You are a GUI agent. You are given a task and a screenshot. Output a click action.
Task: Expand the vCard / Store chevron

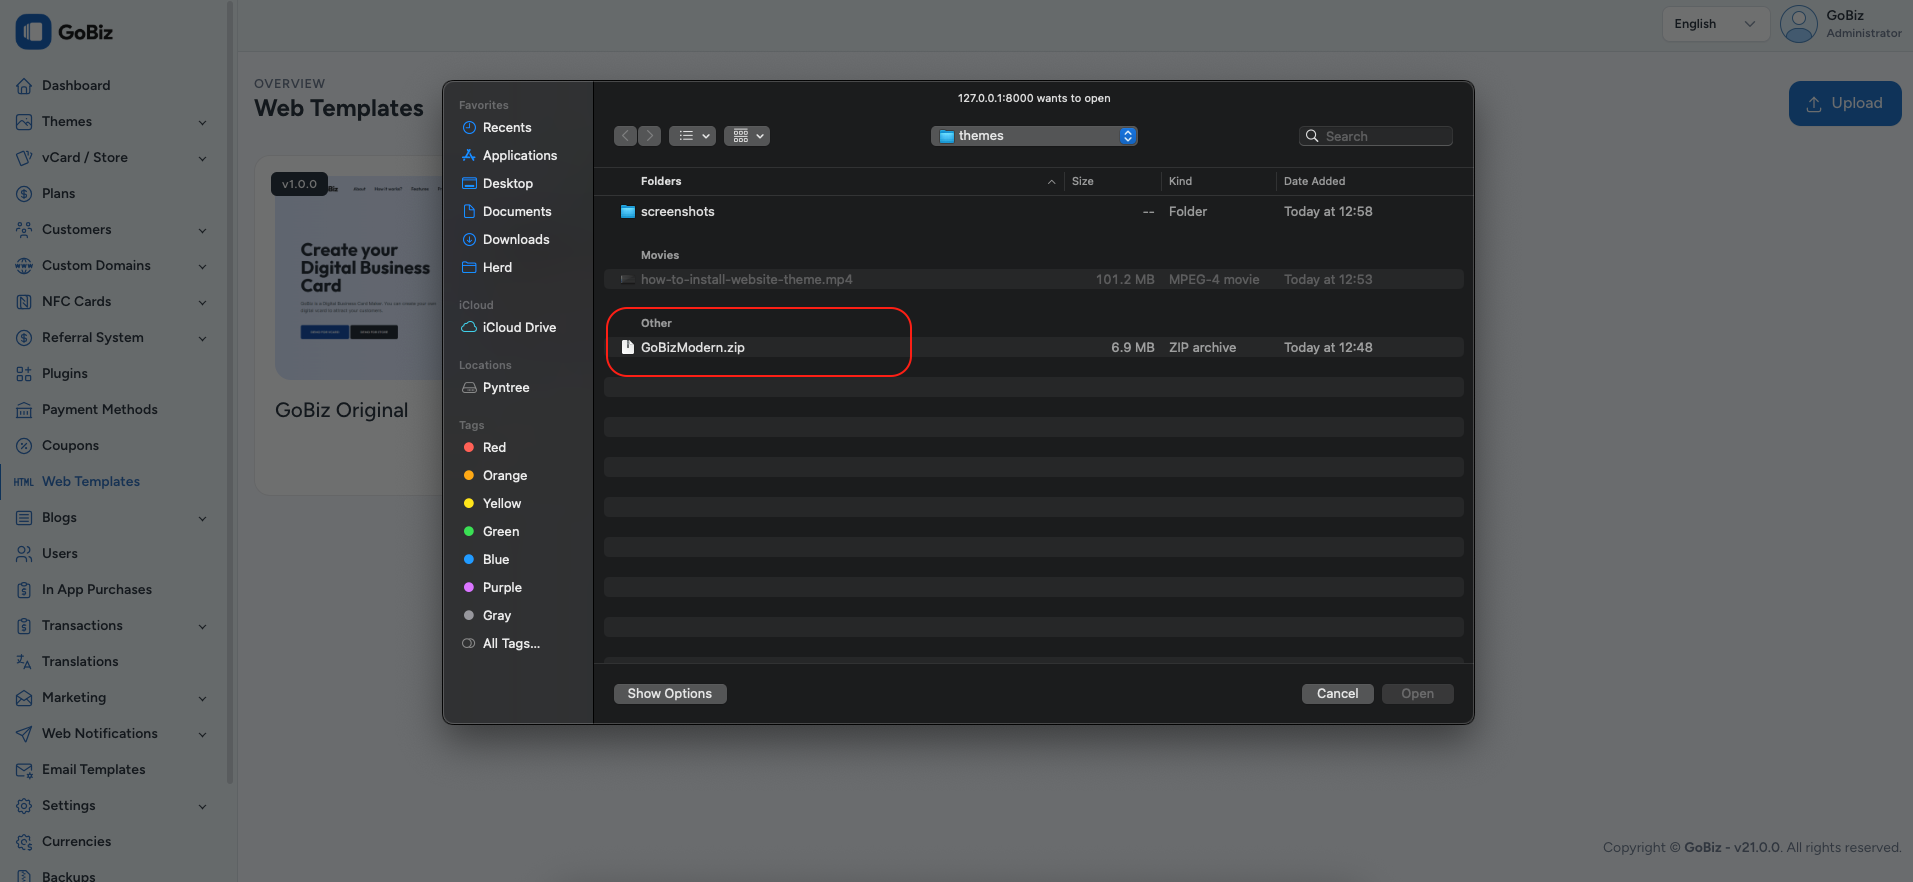[x=202, y=159]
